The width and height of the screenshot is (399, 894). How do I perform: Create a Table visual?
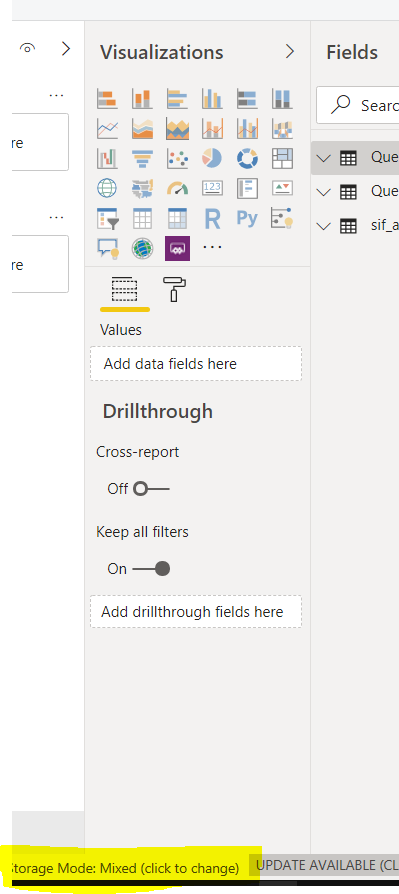pos(142,218)
